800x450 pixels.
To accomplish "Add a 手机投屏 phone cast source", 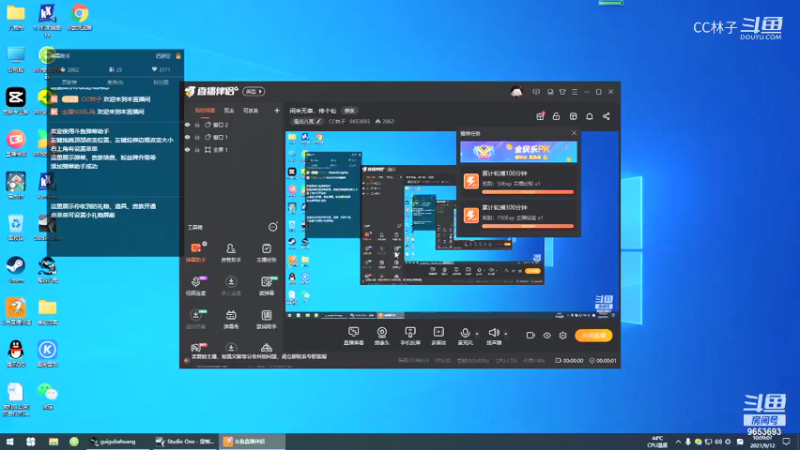I will pyautogui.click(x=410, y=336).
